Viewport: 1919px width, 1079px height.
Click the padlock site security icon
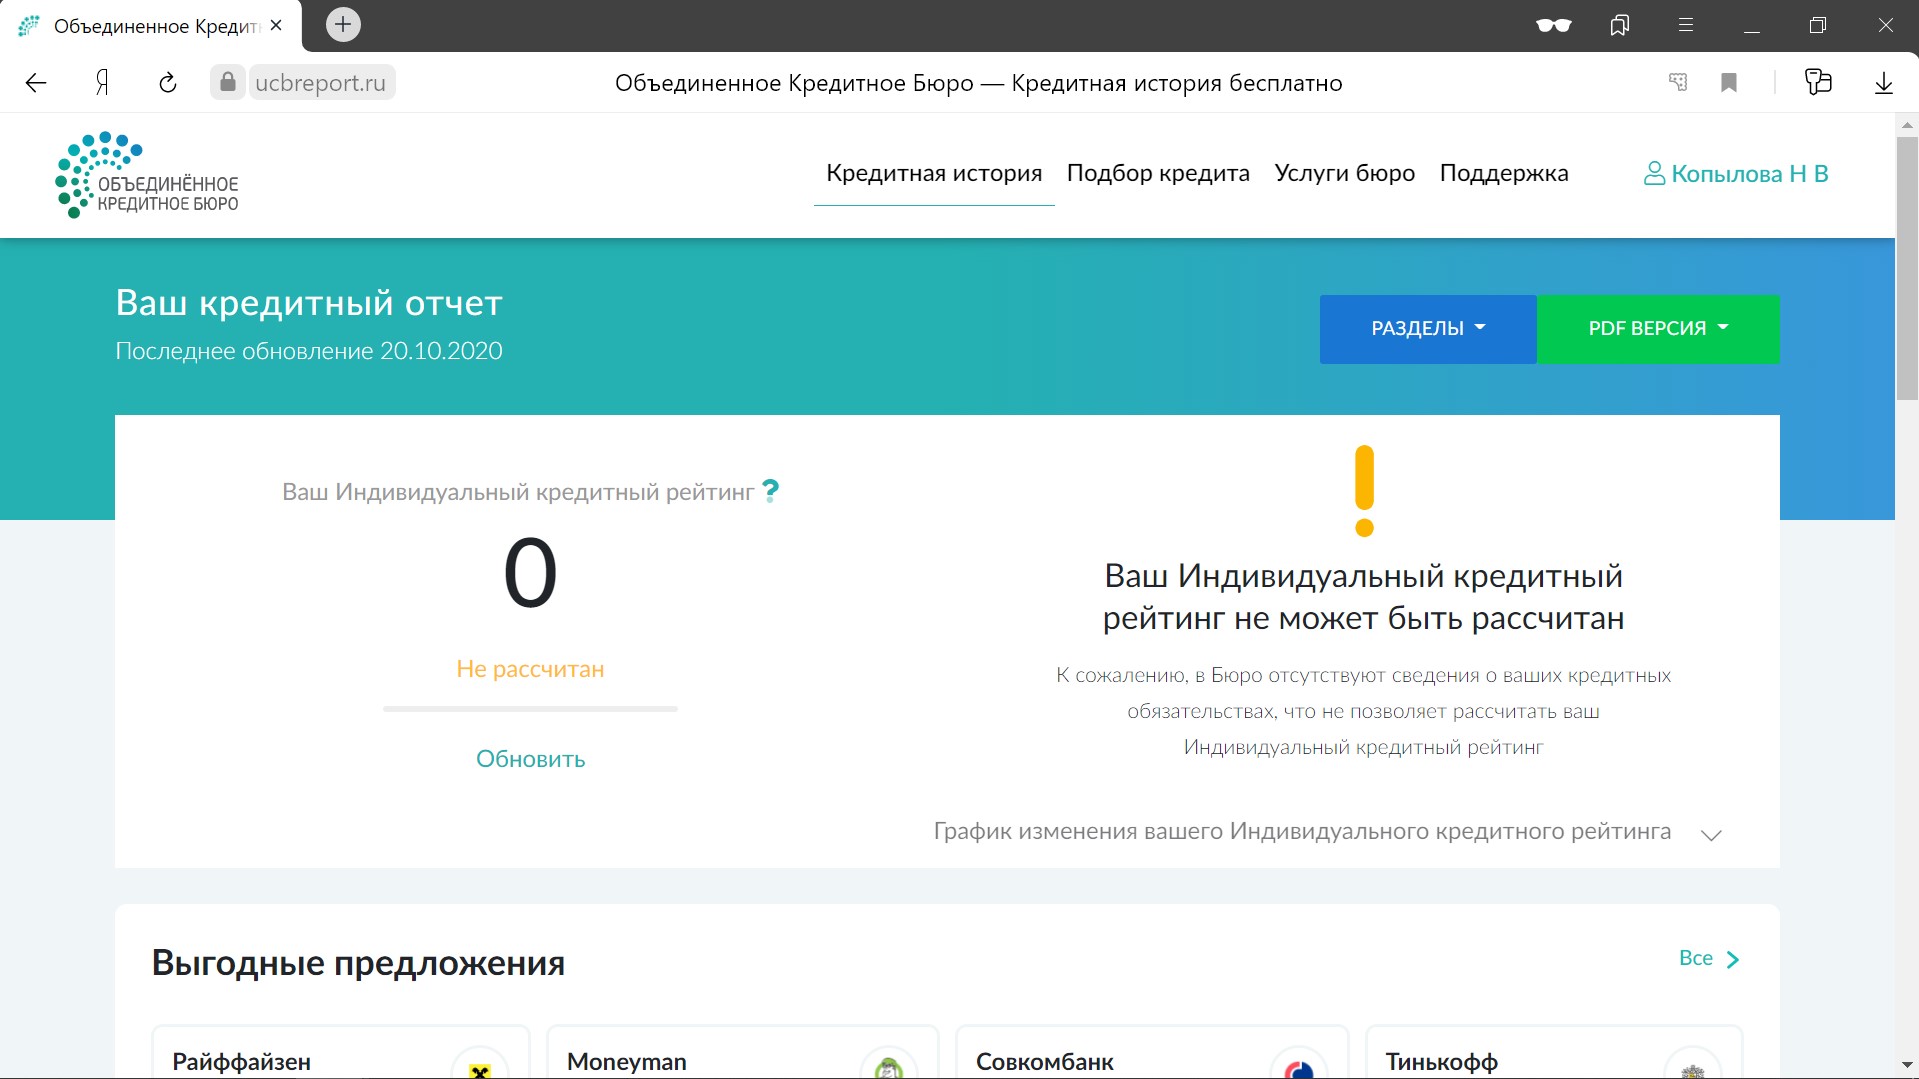point(228,82)
